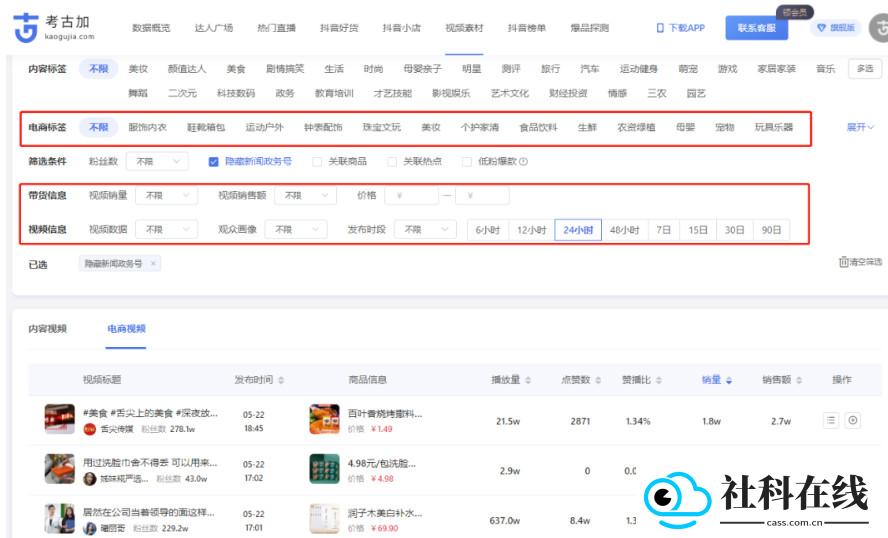The width and height of the screenshot is (888, 538).
Task: Select the 食品饮料 e-commerce tag
Action: (x=539, y=127)
